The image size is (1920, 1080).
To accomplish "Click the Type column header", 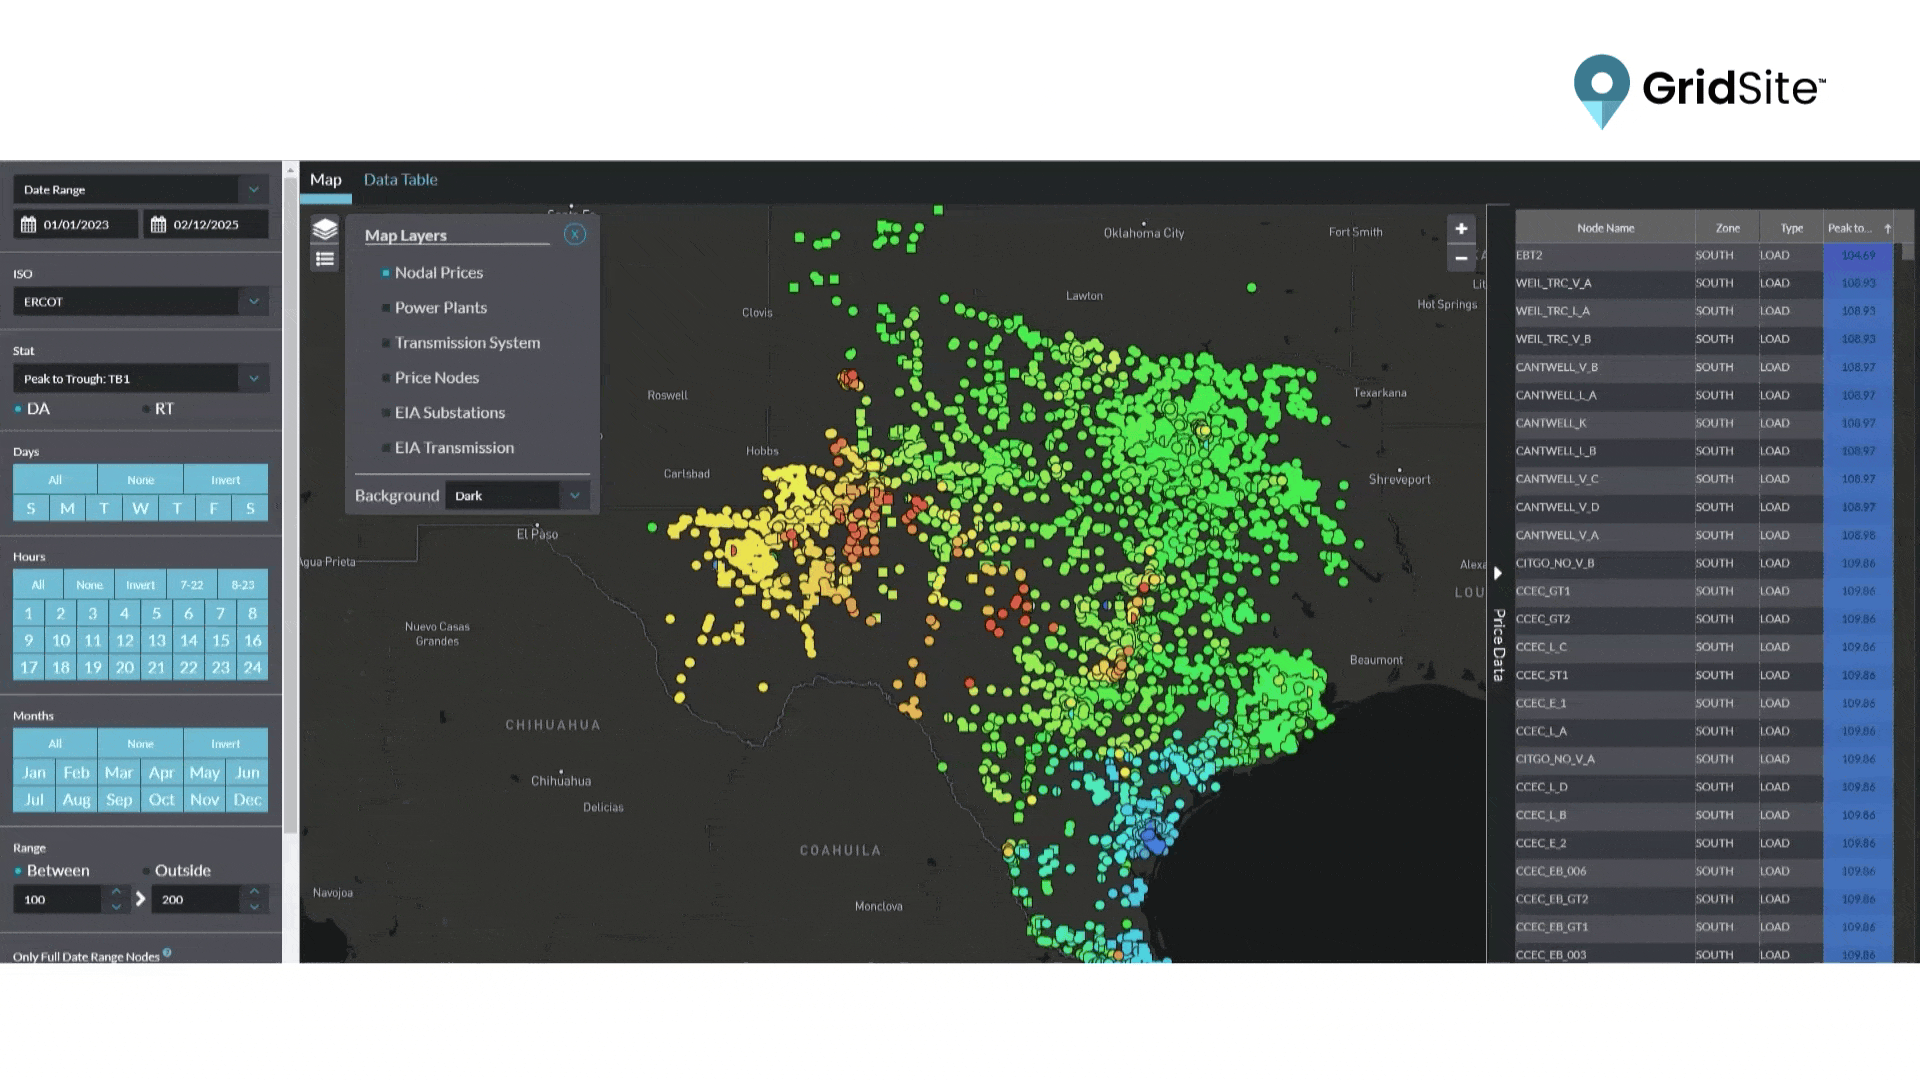I will click(1791, 228).
